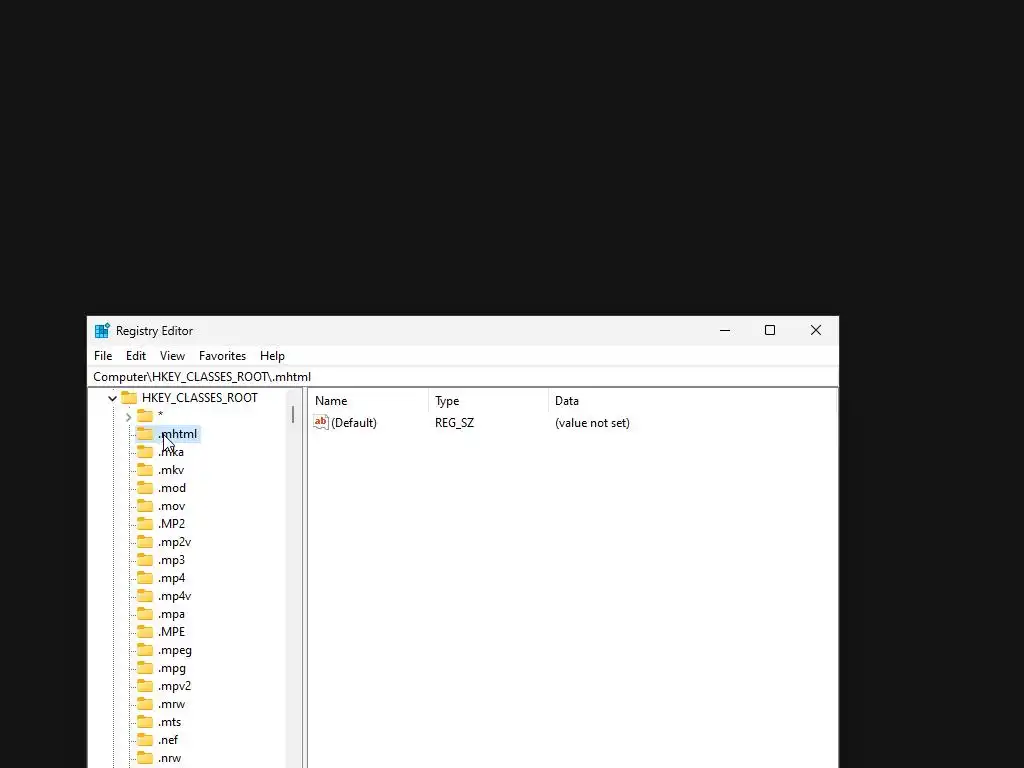1024x768 pixels.
Task: Click the REG_SZ type cell
Action: click(x=455, y=423)
